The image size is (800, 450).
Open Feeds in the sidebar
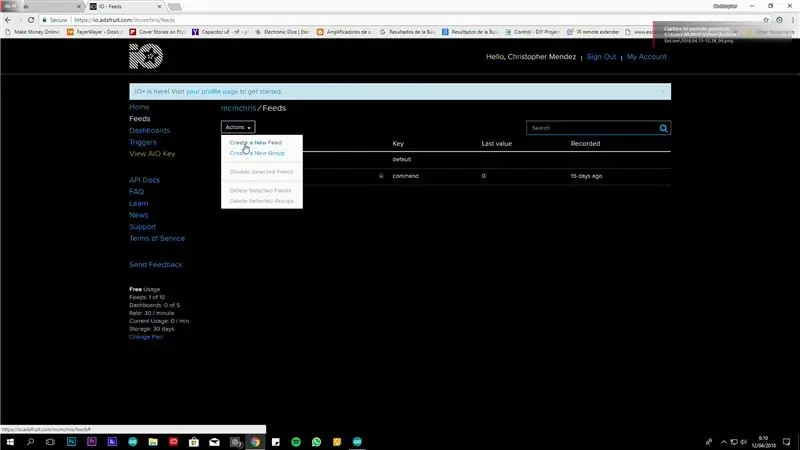coord(140,119)
